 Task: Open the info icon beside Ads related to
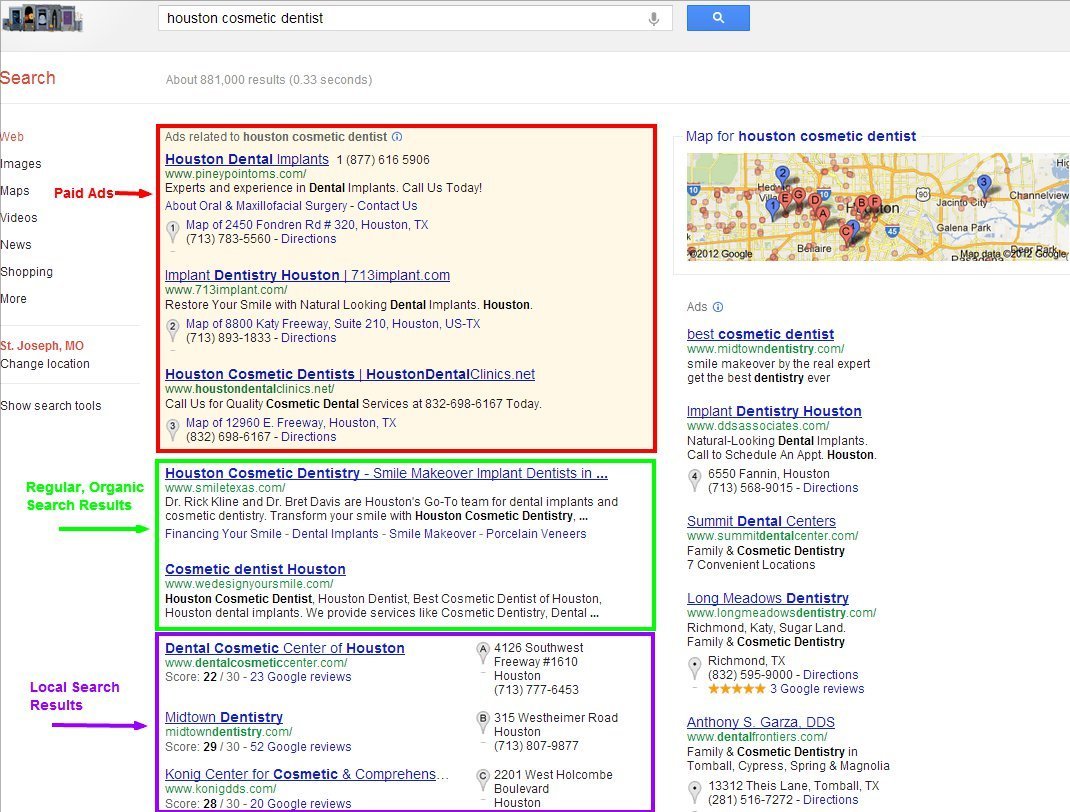pos(397,136)
